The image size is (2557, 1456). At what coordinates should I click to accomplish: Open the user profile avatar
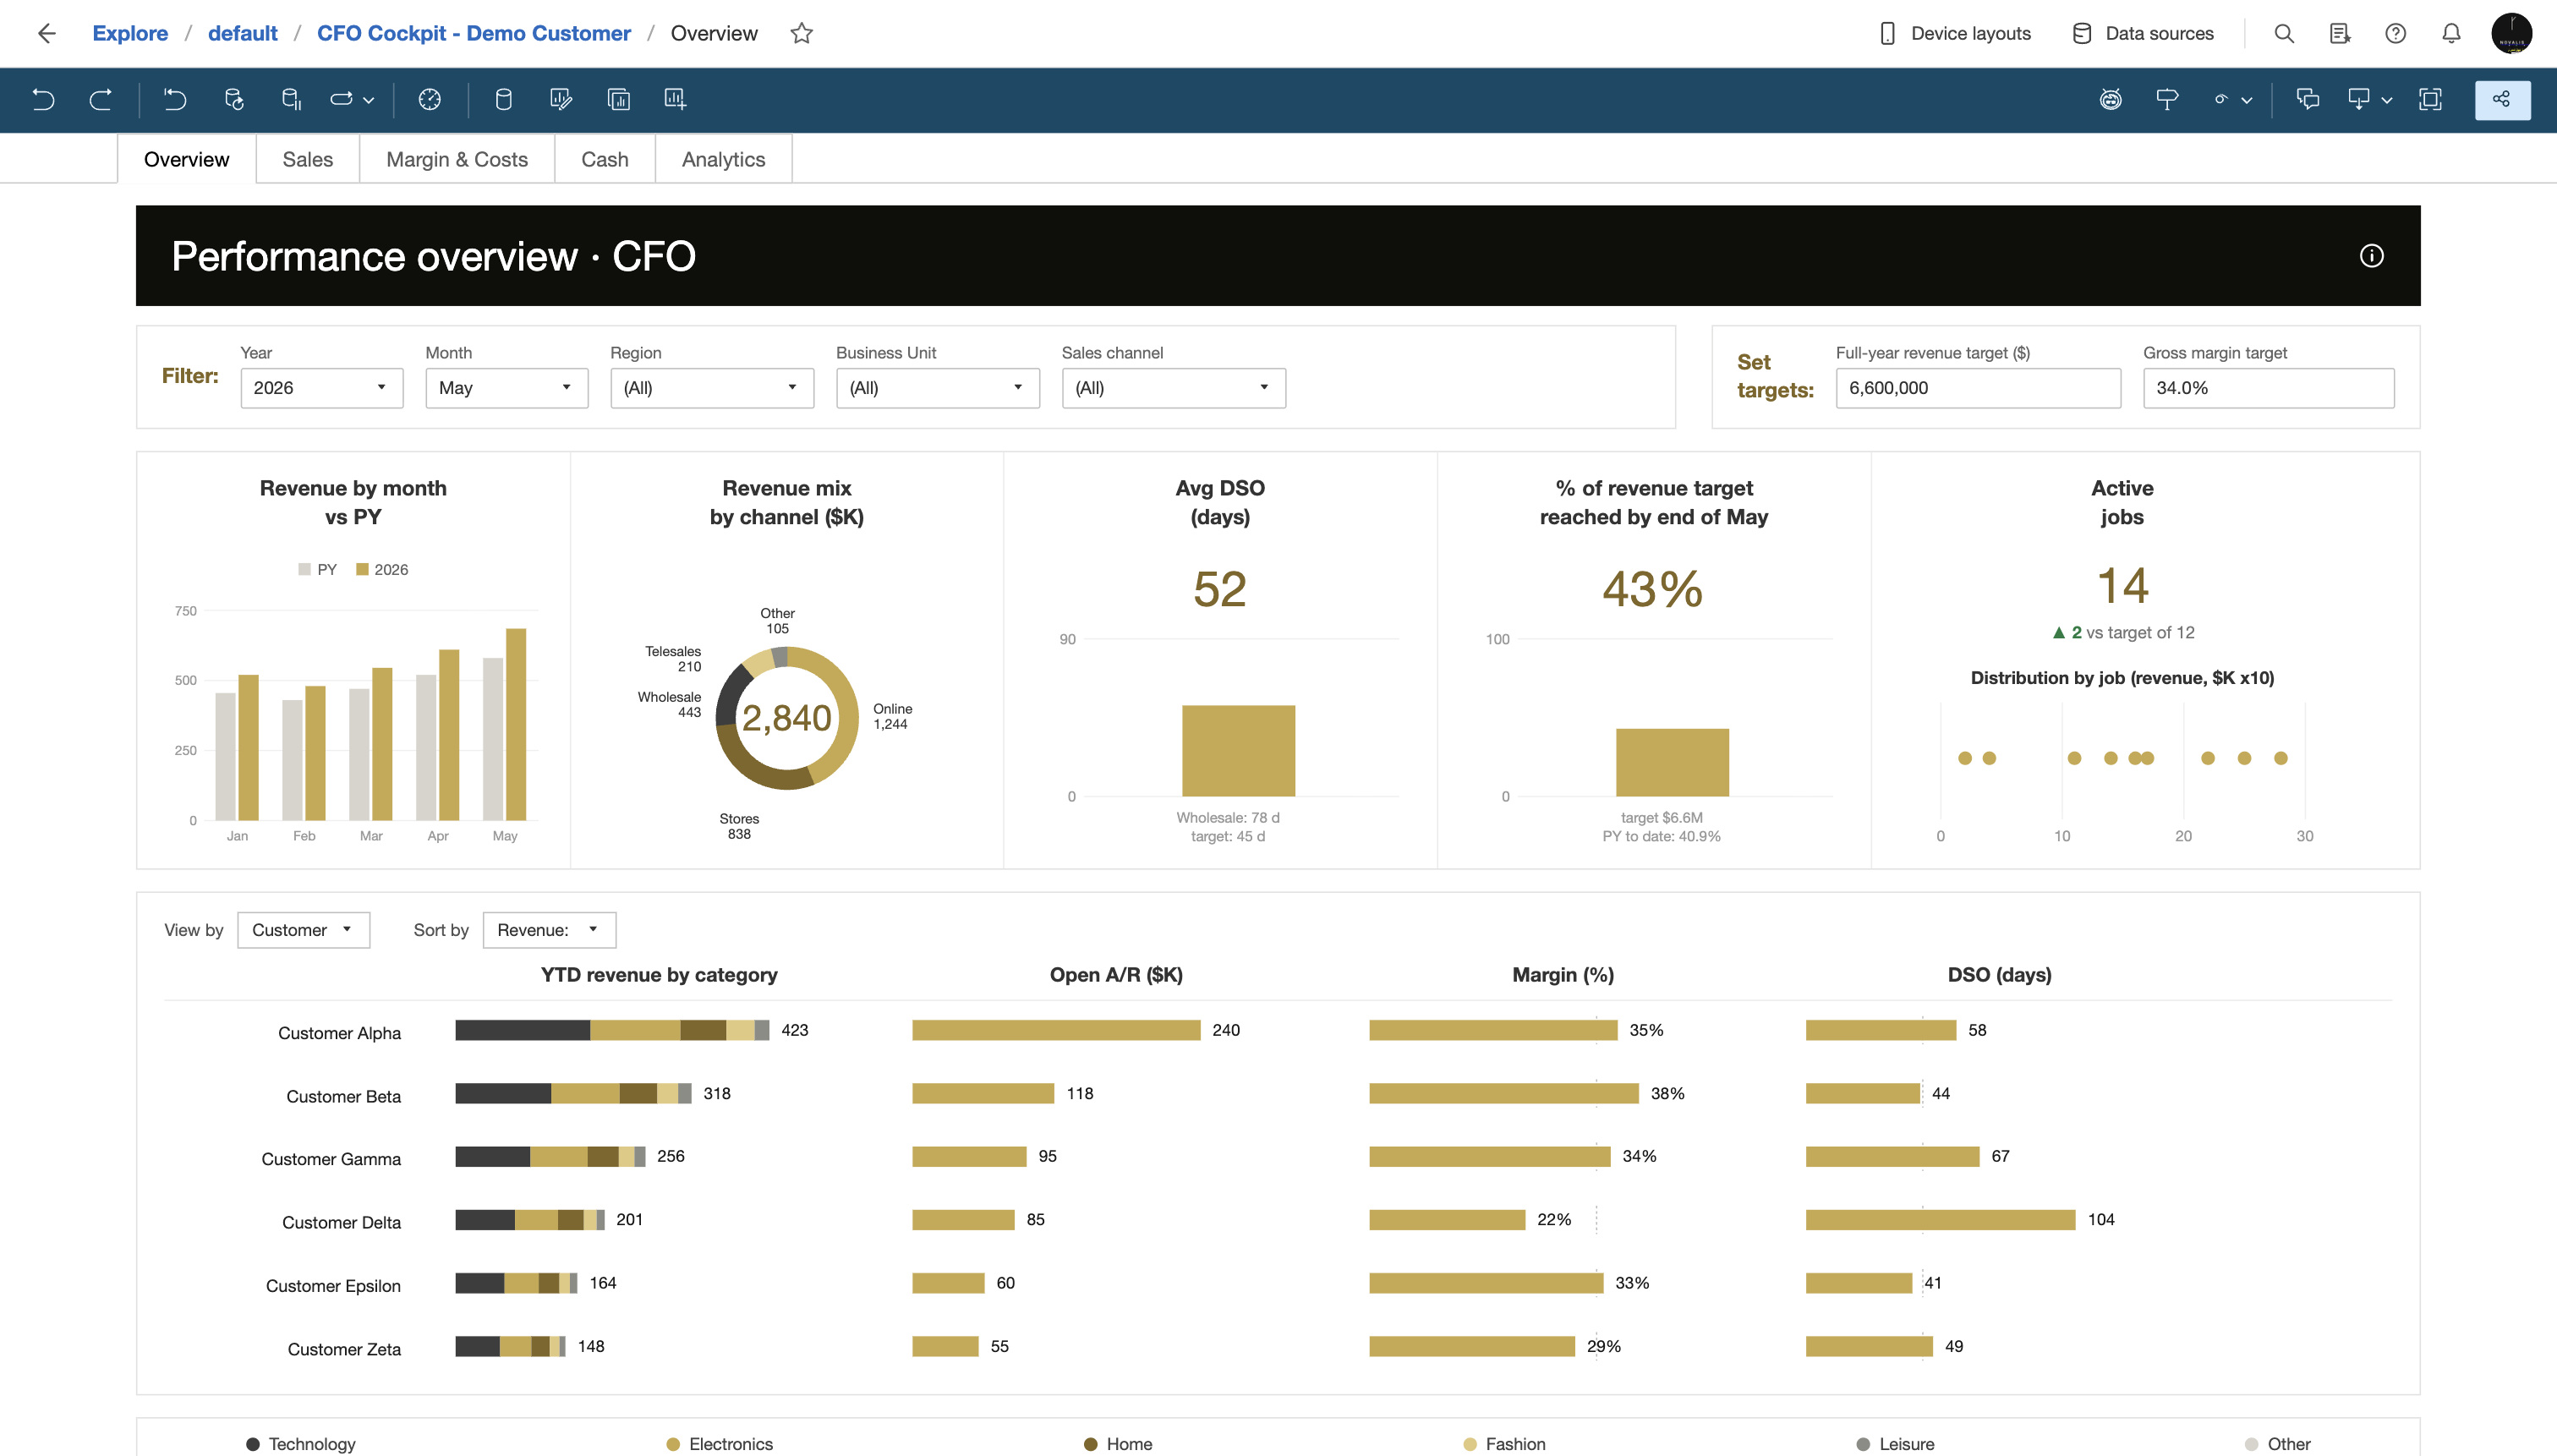[x=2511, y=33]
